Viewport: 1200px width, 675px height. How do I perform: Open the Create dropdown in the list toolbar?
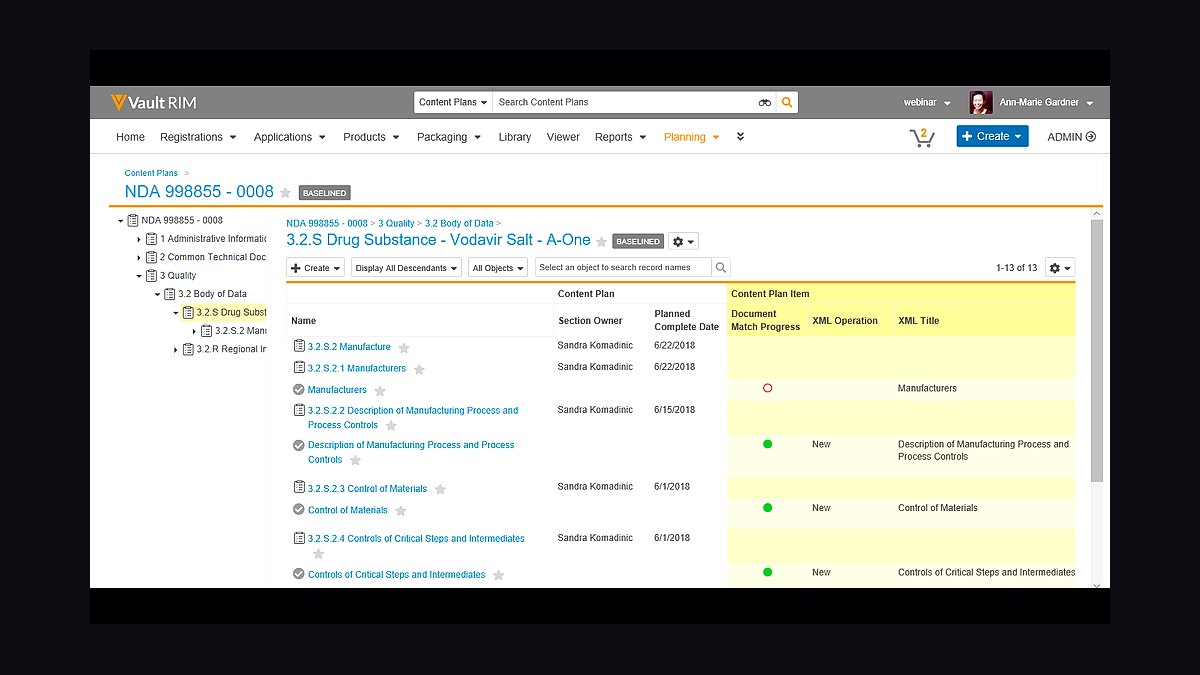(316, 268)
